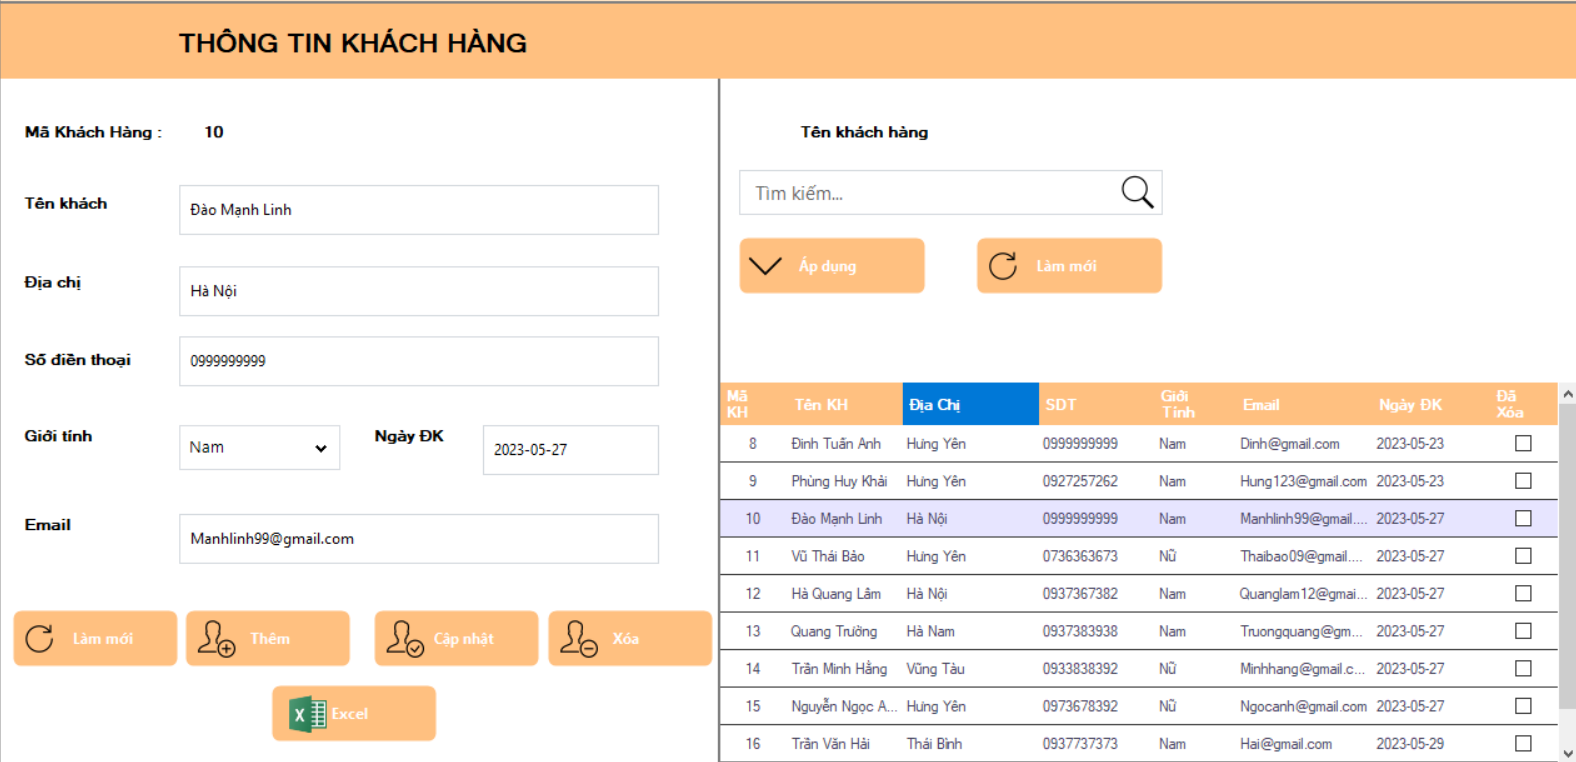Click the Vũng Tàu address cell

[935, 668]
